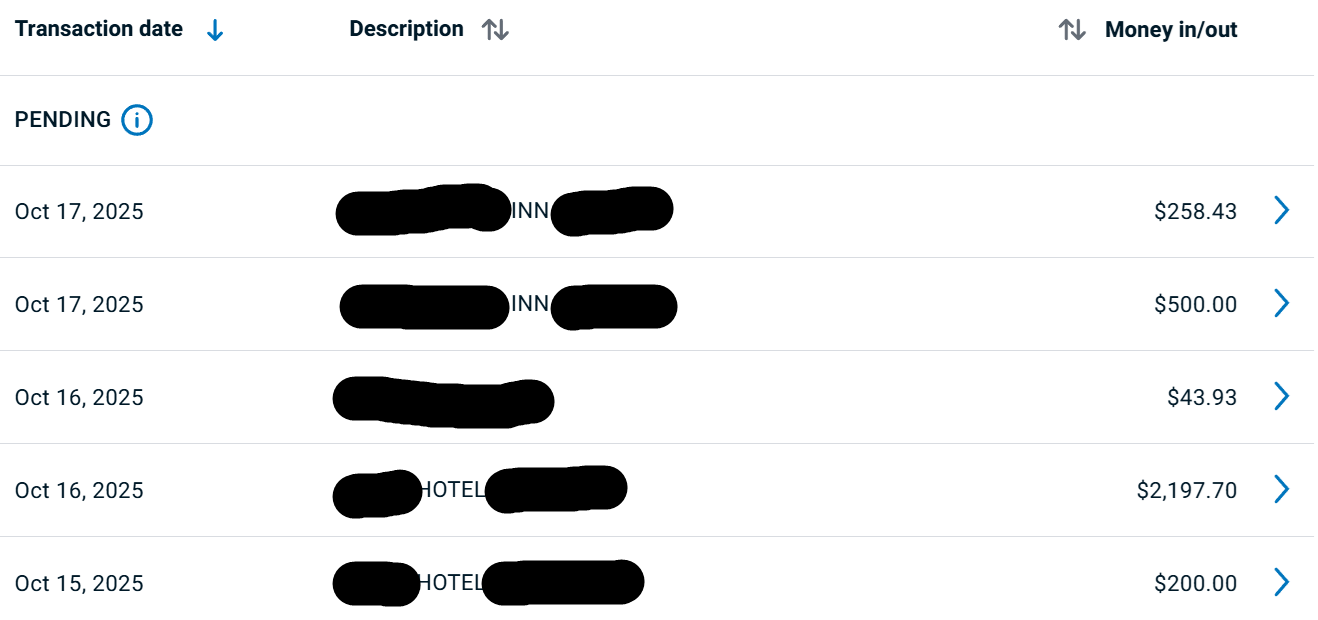This screenshot has height=620, width=1318.
Task: Click the HOTEL description in $200.00 row
Action: click(451, 582)
